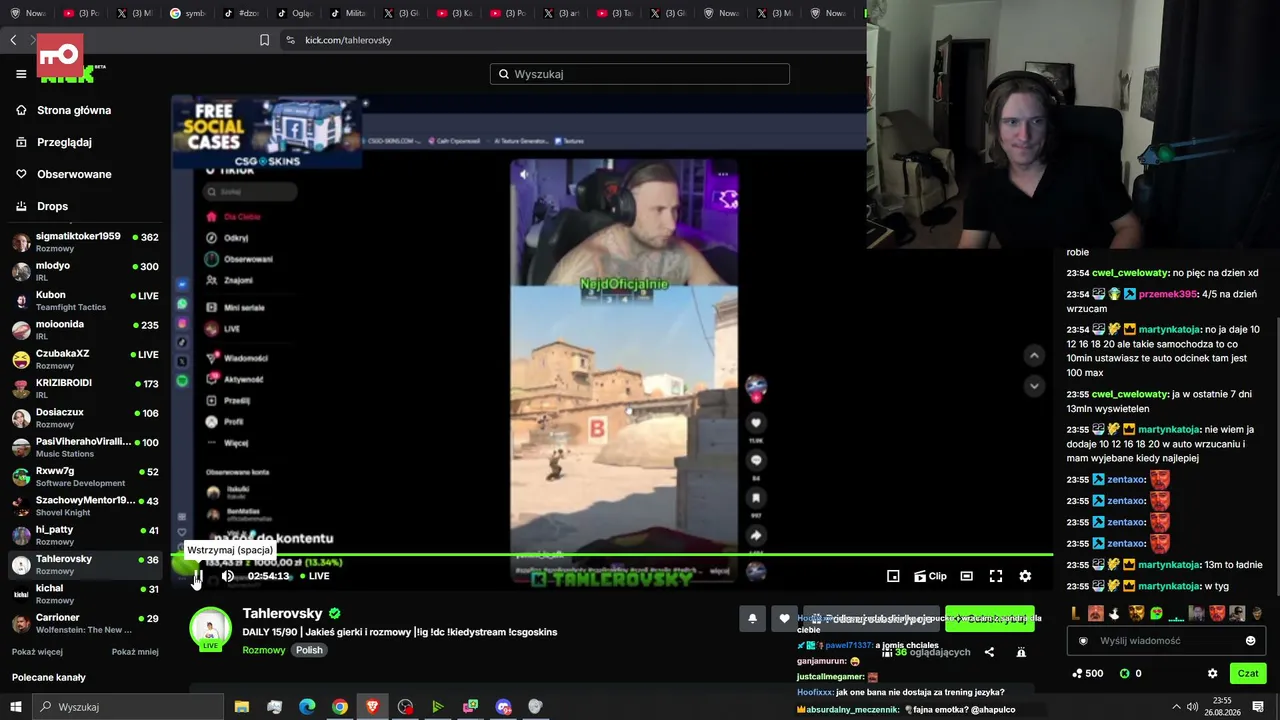The height and width of the screenshot is (720, 1280).
Task: Open the PasiViherahoVirallinen channel
Action: [85, 447]
